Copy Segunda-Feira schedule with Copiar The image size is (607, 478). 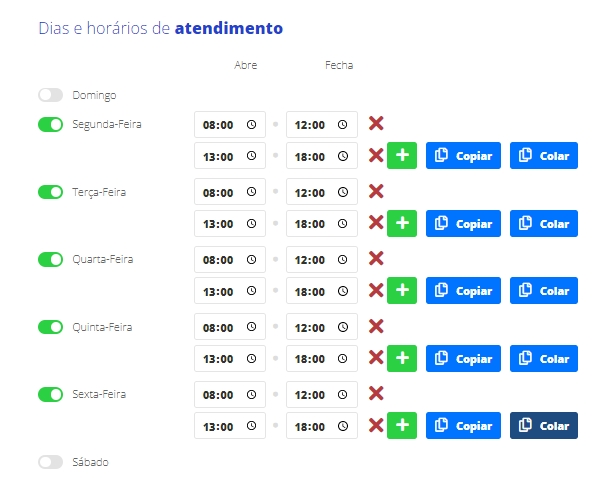[x=463, y=156]
